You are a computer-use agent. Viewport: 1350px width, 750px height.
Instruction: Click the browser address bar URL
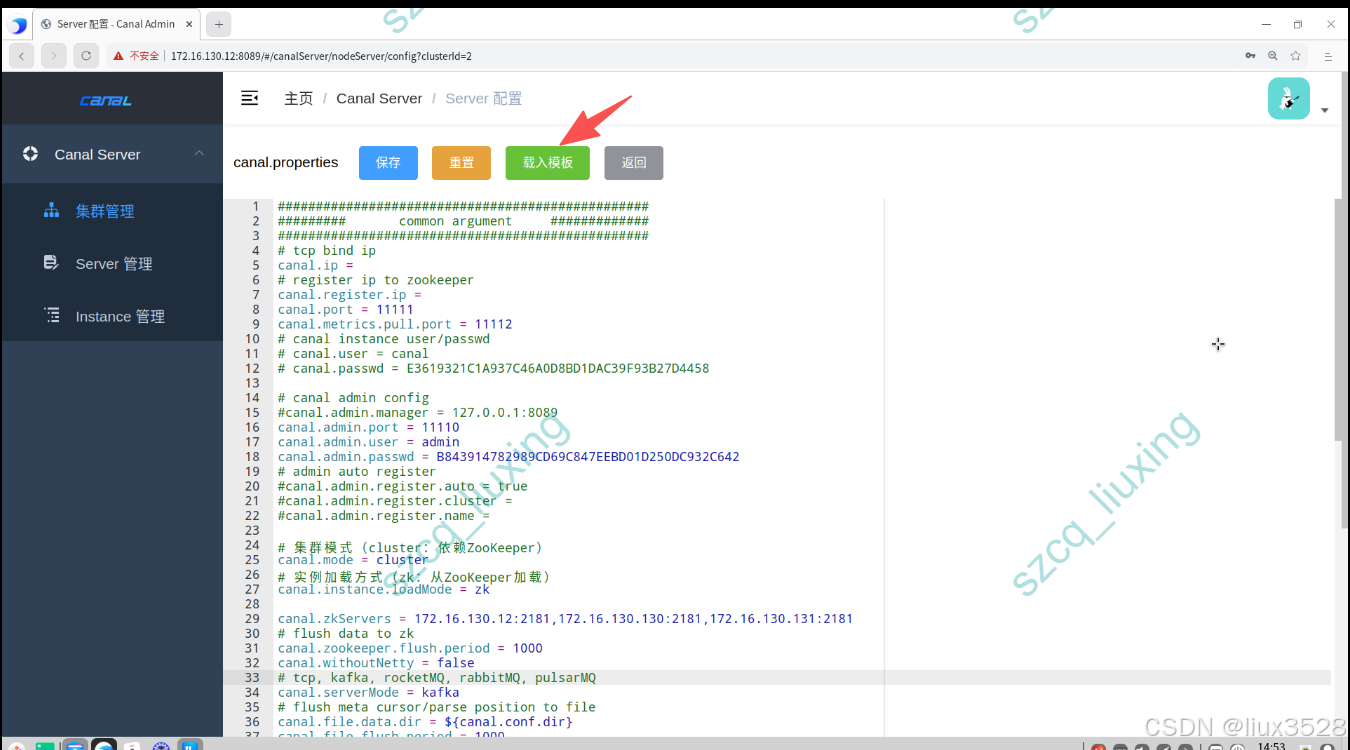pos(321,56)
